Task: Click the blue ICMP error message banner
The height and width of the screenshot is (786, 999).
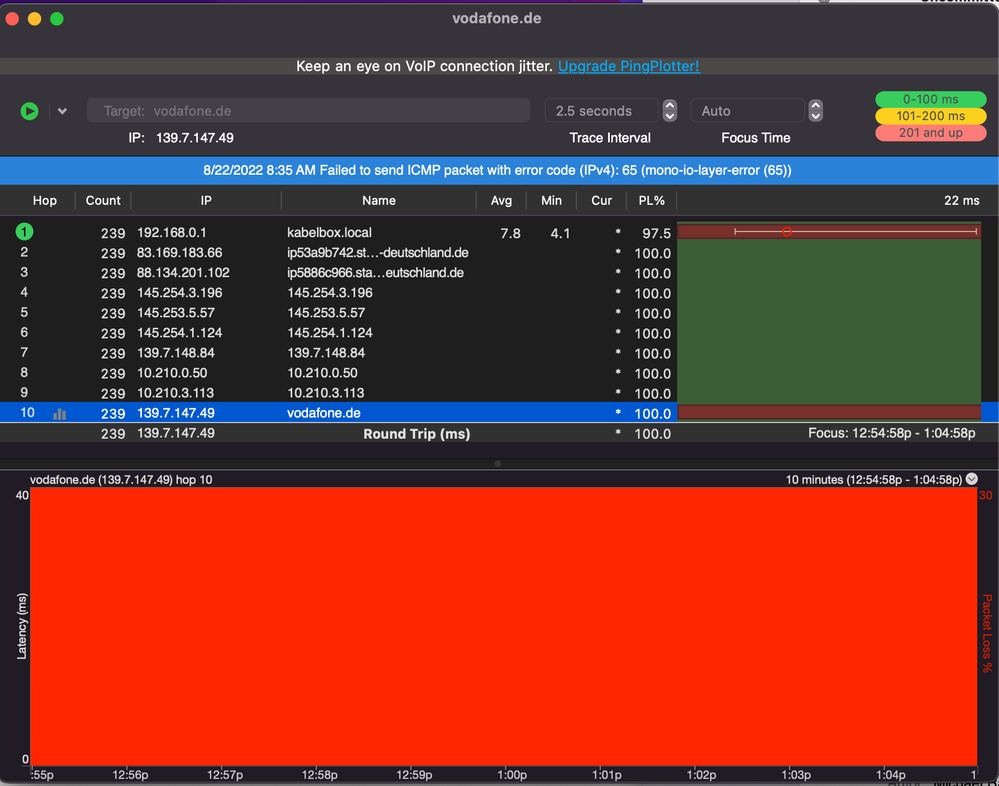Action: pyautogui.click(x=498, y=171)
